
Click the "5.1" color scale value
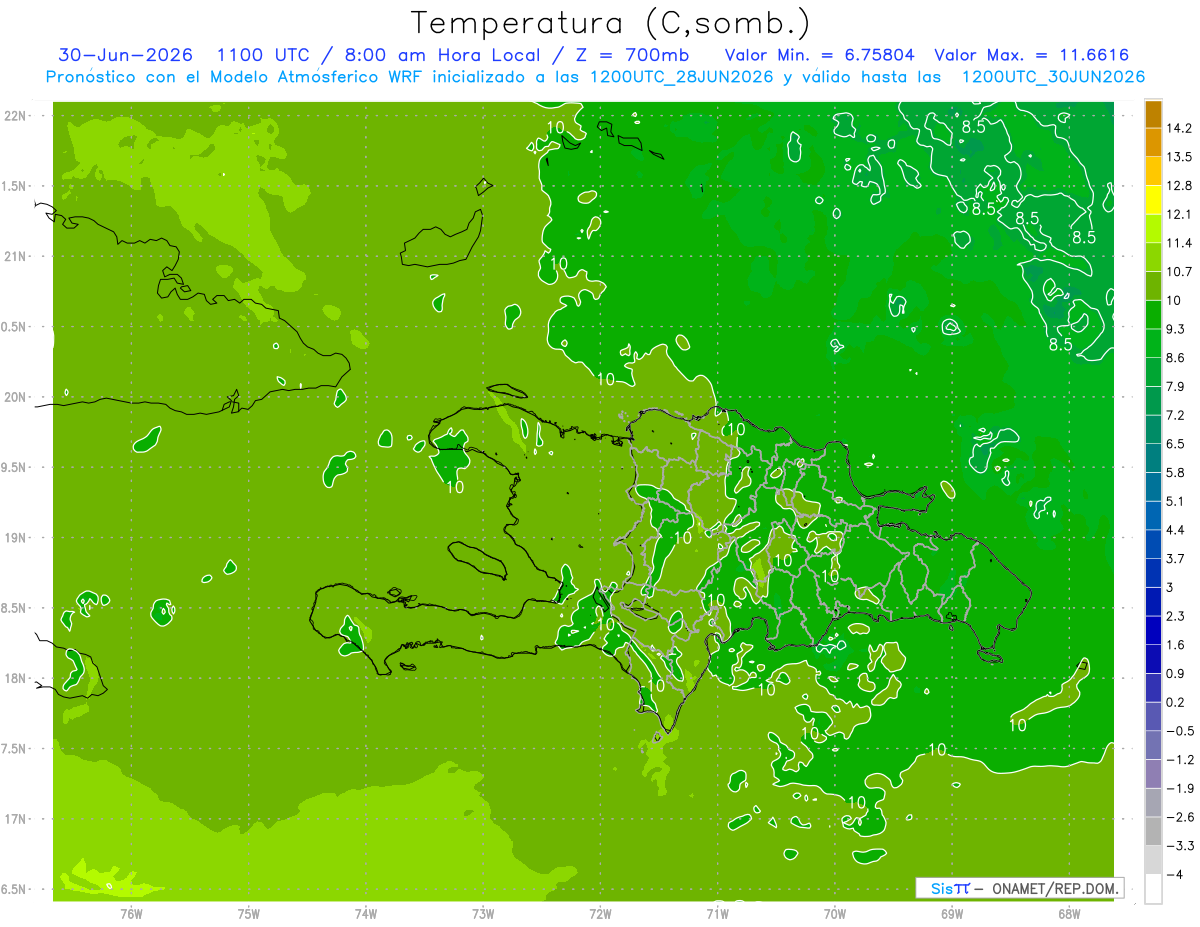click(x=1176, y=501)
